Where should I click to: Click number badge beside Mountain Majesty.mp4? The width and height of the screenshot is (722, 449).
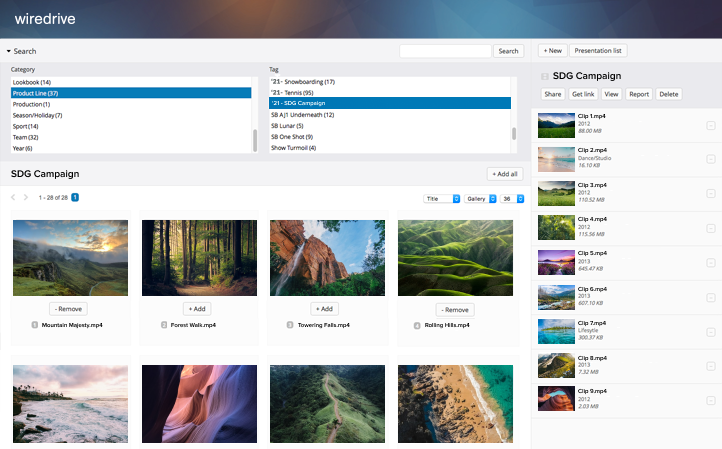coord(34,325)
